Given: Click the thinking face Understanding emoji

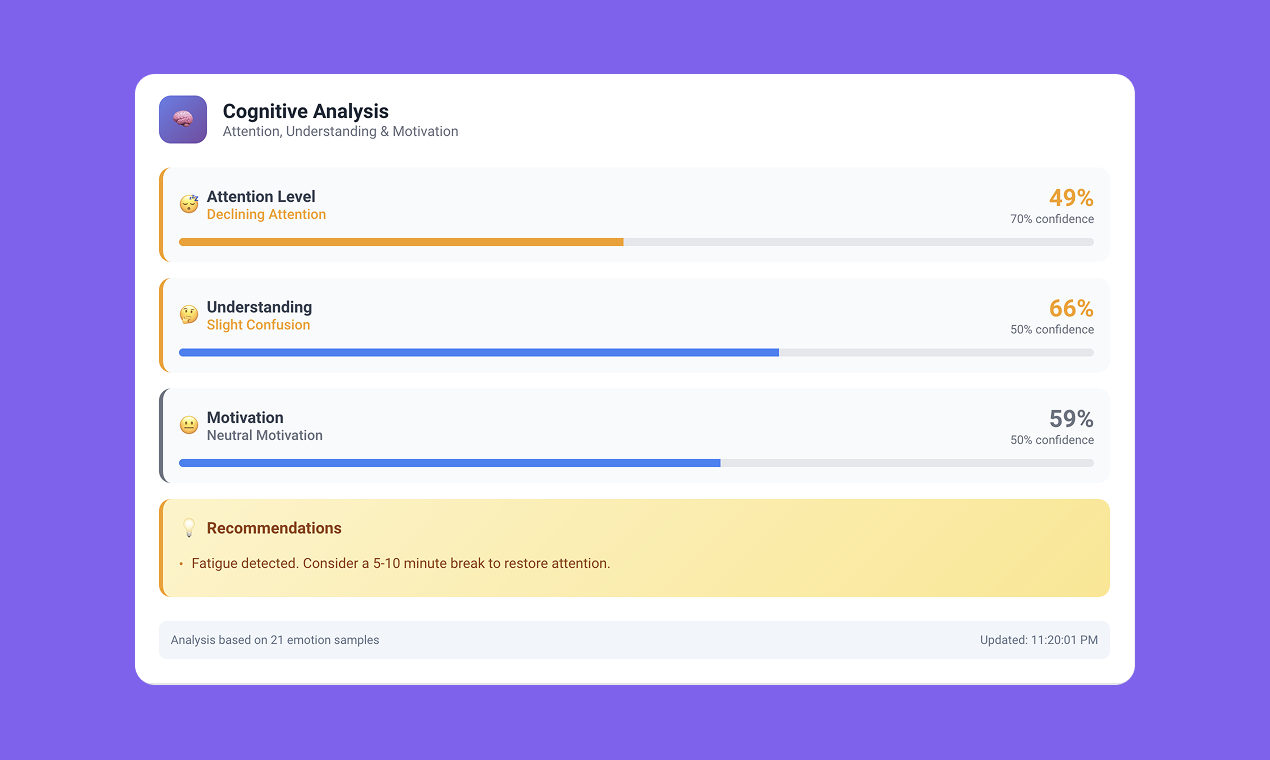Looking at the screenshot, I should [189, 315].
